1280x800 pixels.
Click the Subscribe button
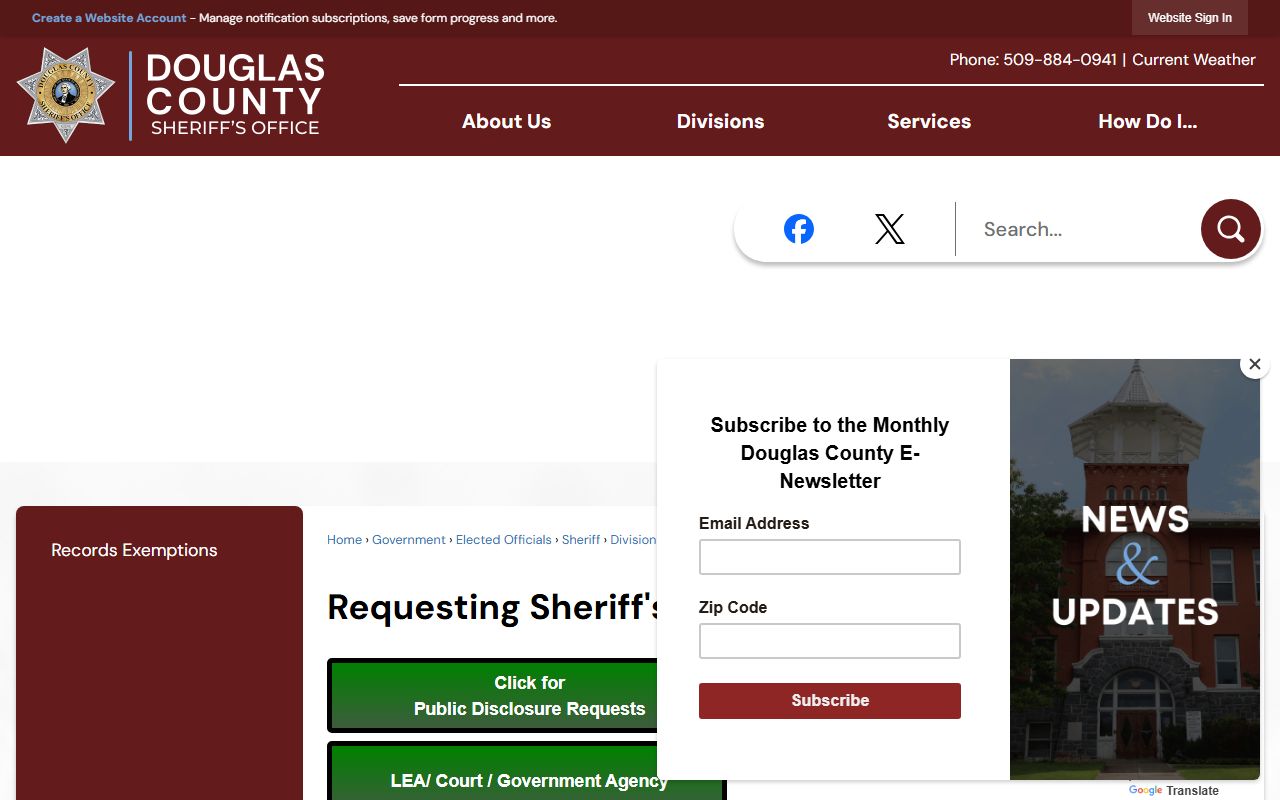[830, 701]
